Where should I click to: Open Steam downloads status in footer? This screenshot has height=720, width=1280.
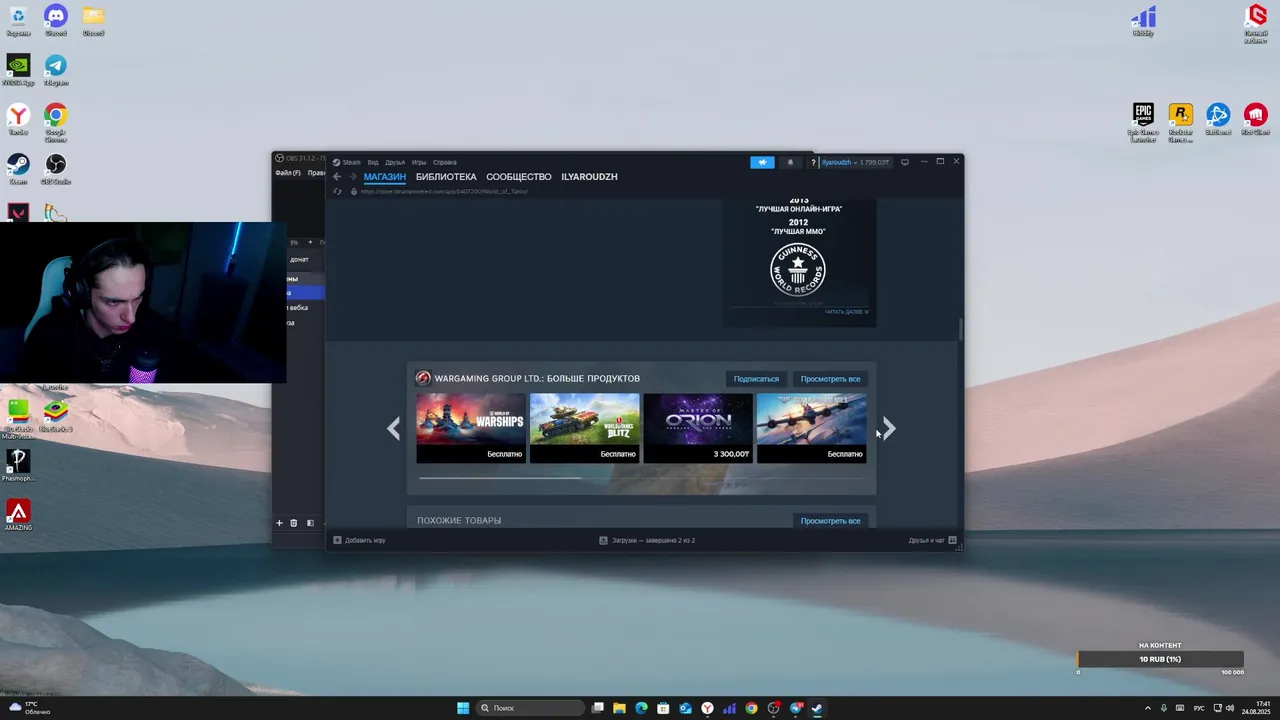coord(647,540)
